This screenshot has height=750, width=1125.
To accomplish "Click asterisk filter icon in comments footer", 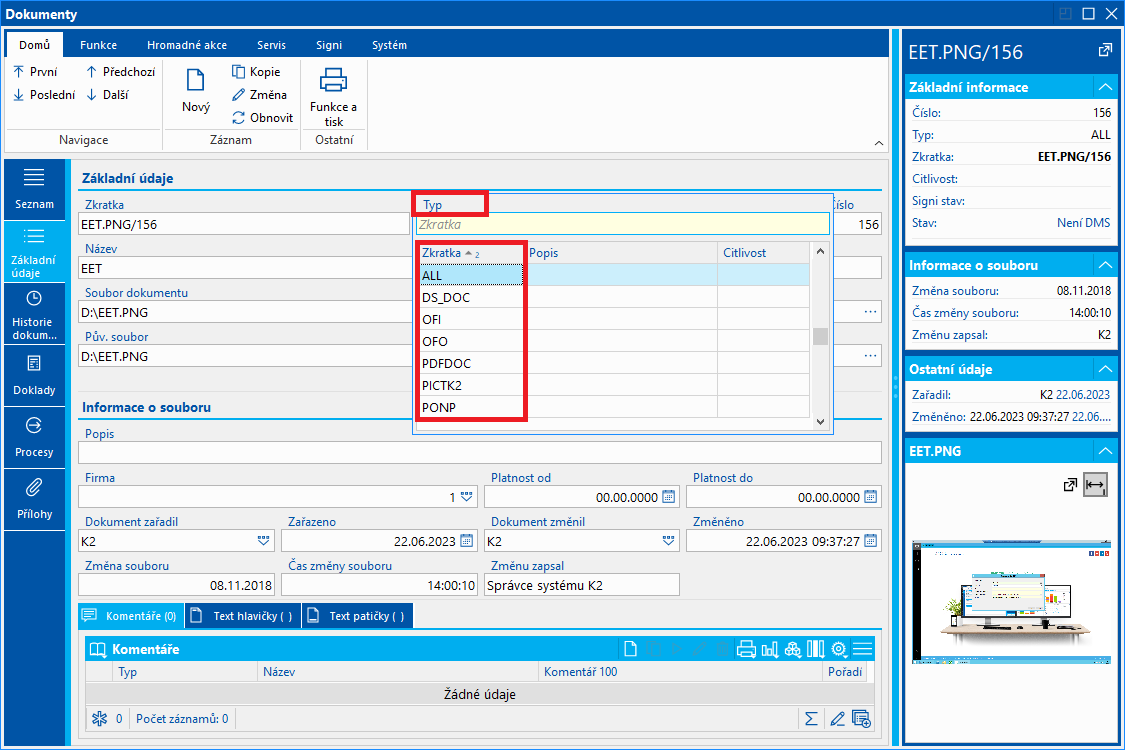I will (x=100, y=718).
